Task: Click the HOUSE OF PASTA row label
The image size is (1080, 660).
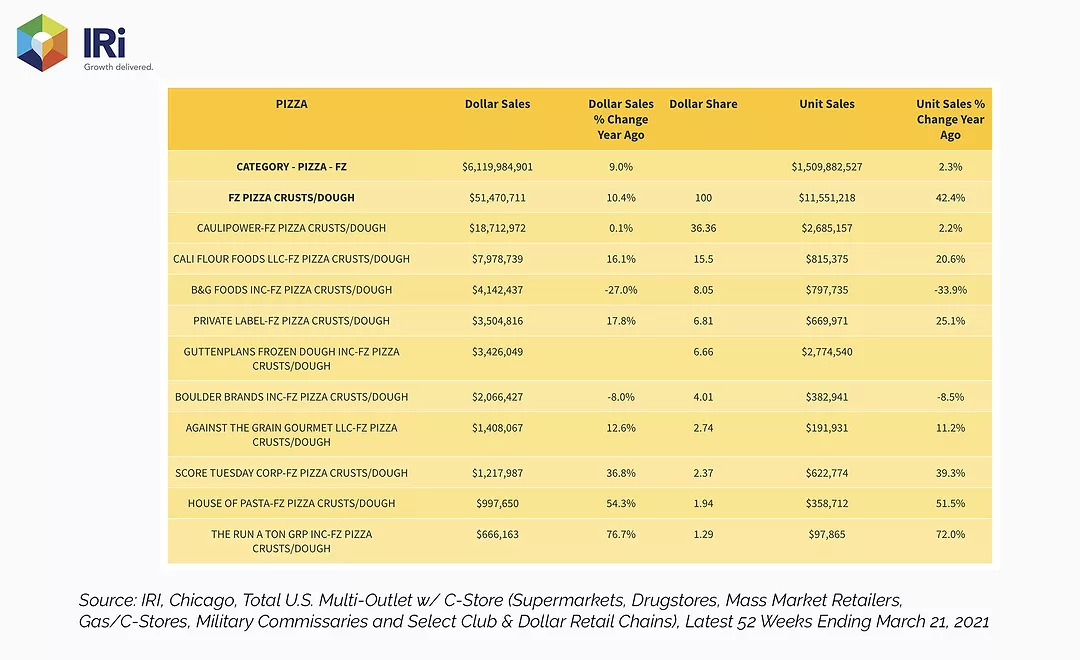Action: point(291,504)
